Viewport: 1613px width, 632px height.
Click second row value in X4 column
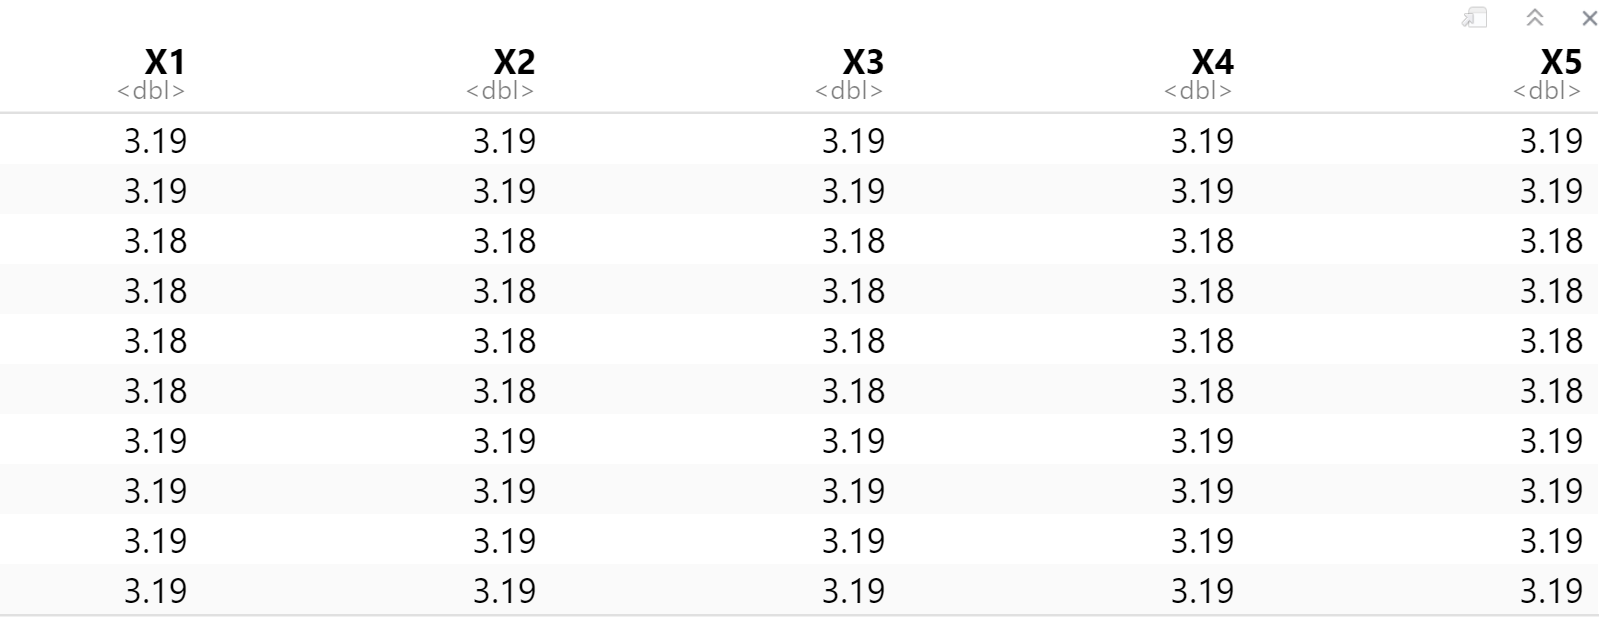[x=1203, y=191]
